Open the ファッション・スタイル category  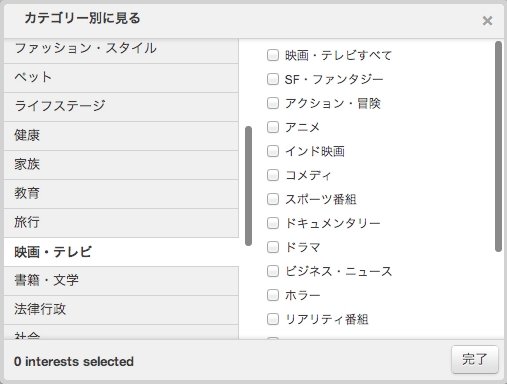point(121,51)
